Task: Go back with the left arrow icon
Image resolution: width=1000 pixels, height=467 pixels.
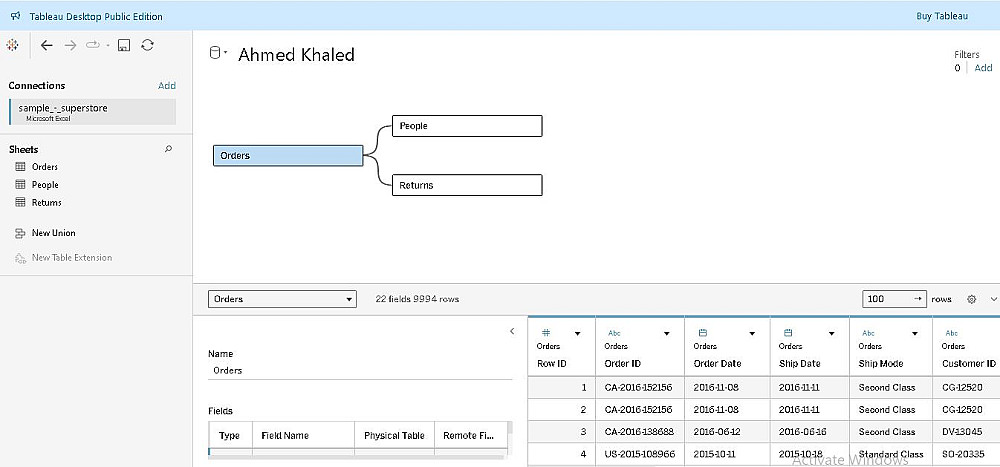Action: point(47,45)
